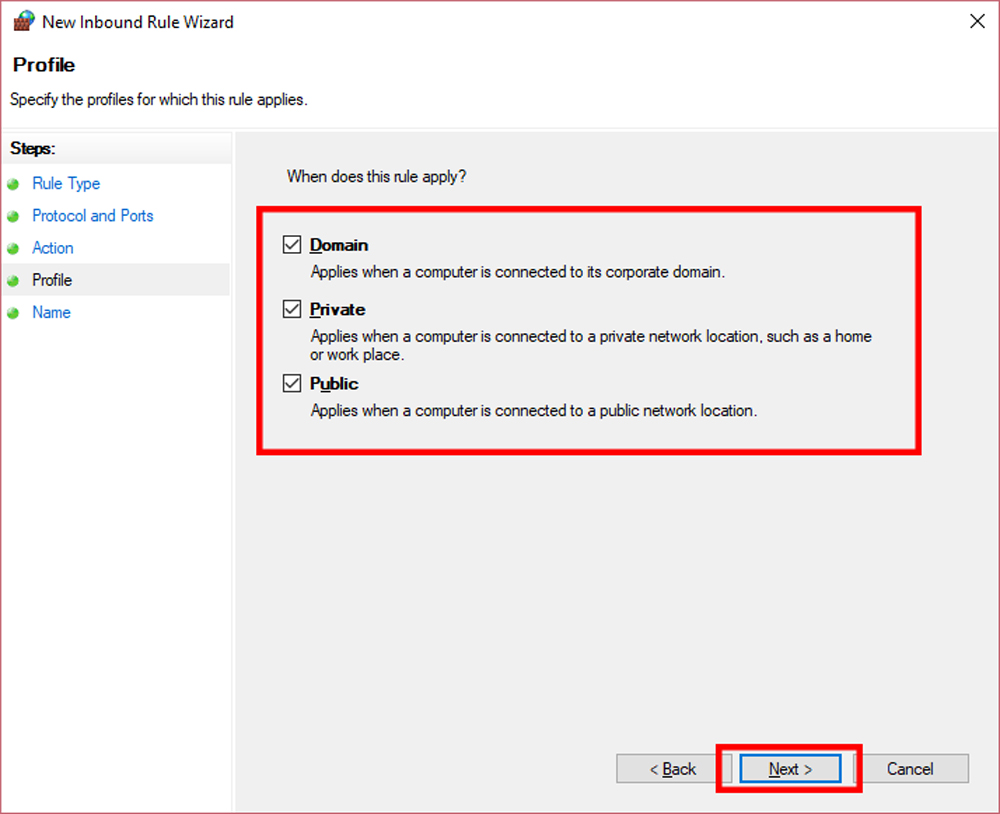Uncheck the Private profile checkbox
1000x814 pixels.
(292, 309)
